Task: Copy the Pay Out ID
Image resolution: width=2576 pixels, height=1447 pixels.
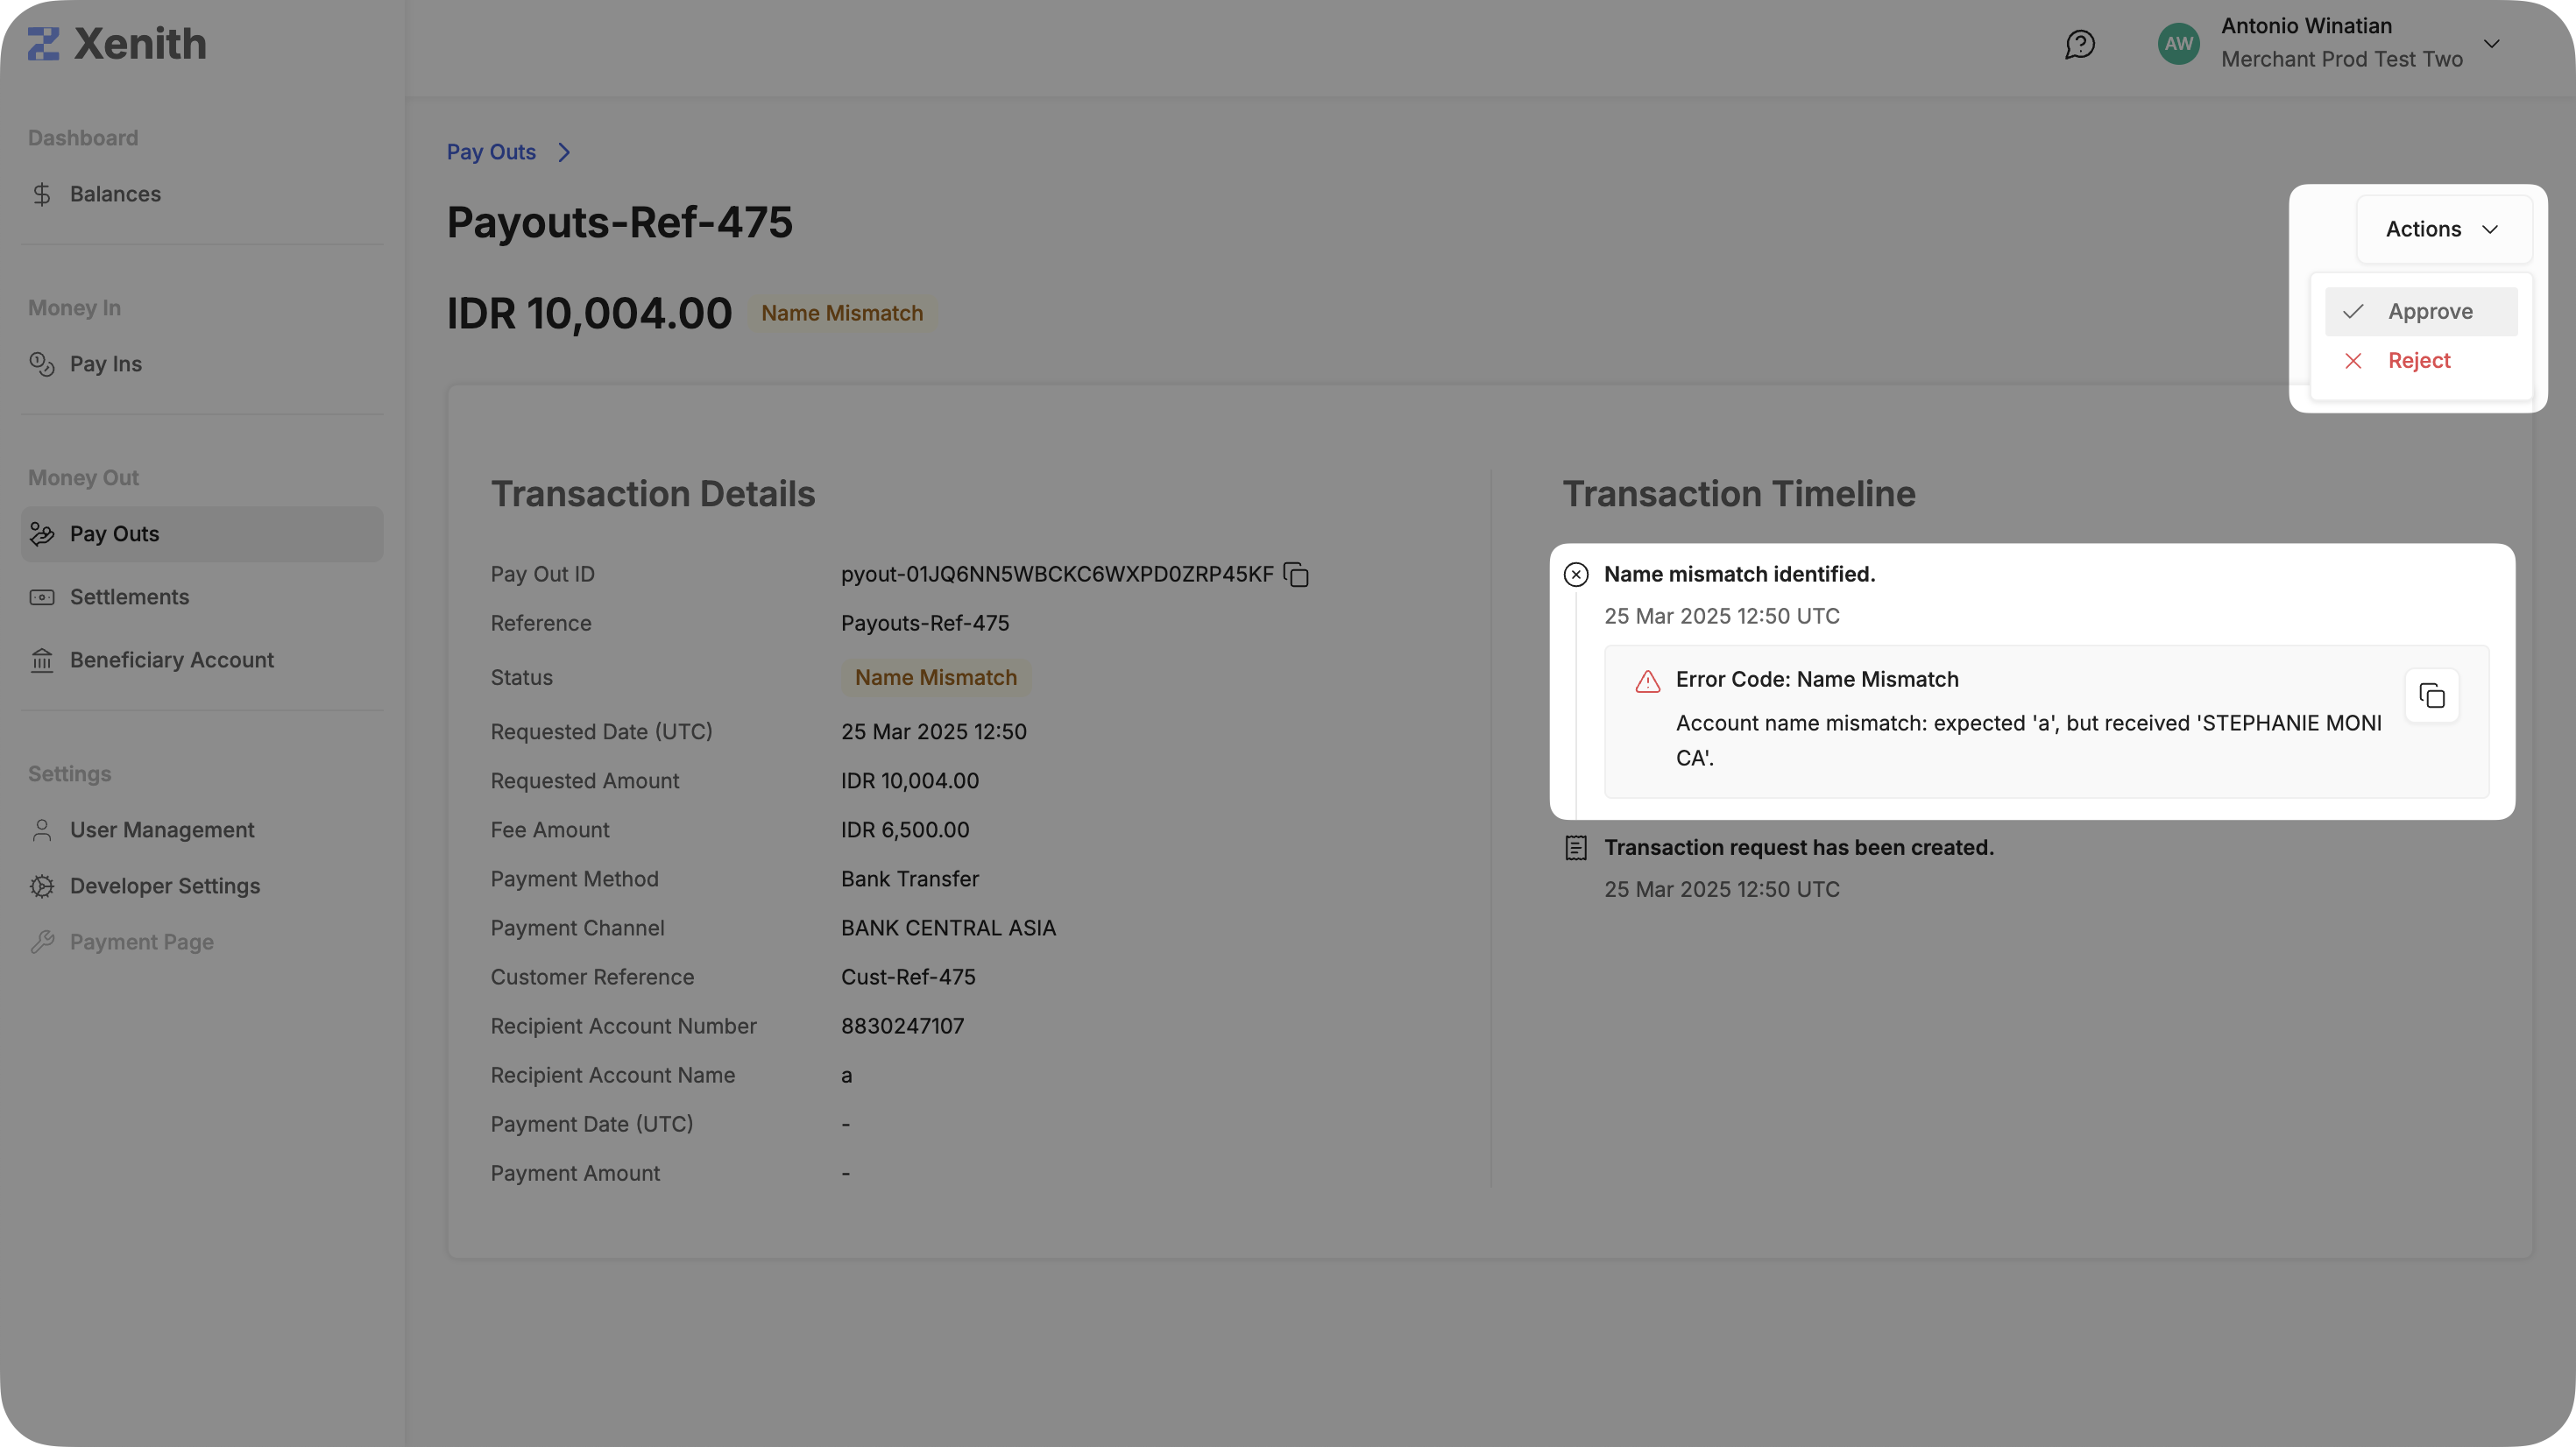Action: tap(1296, 574)
